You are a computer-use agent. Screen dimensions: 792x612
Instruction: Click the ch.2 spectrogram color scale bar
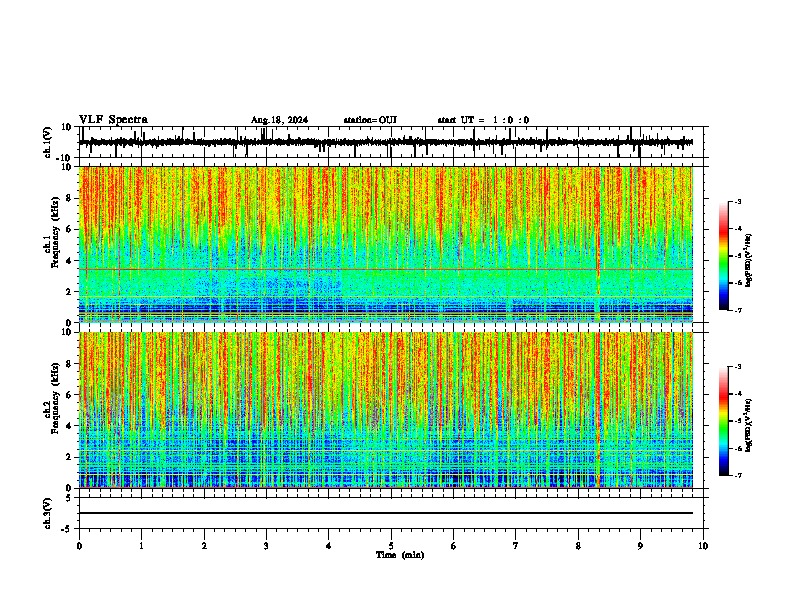[723, 421]
